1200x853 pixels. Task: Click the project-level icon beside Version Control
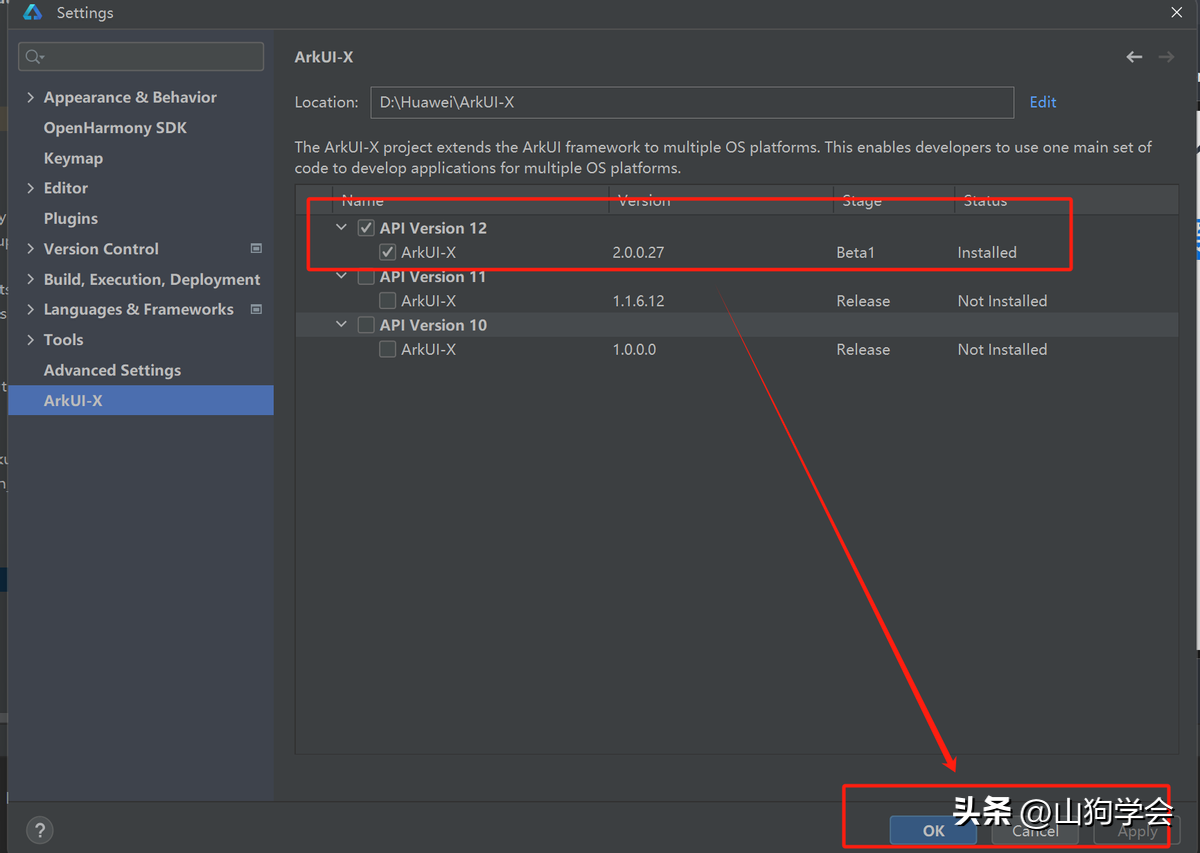click(x=256, y=248)
